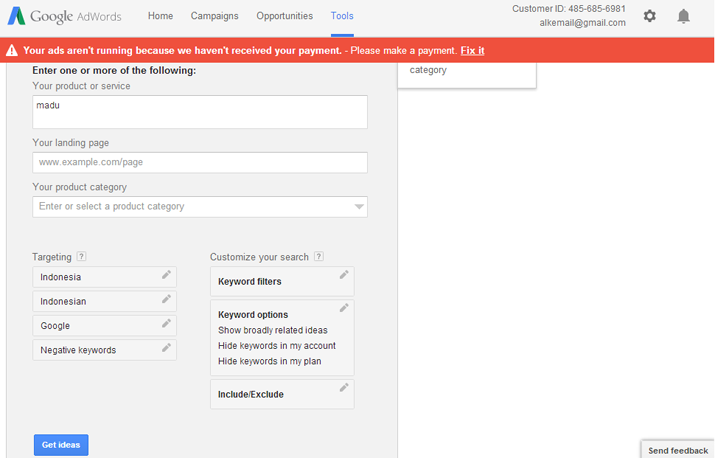Go to the Campaigns tab
The width and height of the screenshot is (715, 458).
[214, 16]
